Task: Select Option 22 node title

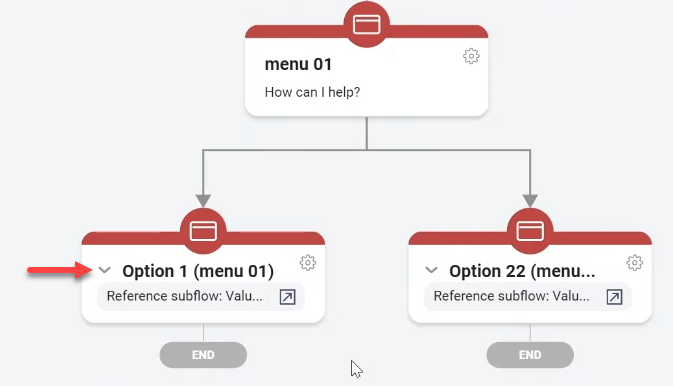Action: (522, 271)
